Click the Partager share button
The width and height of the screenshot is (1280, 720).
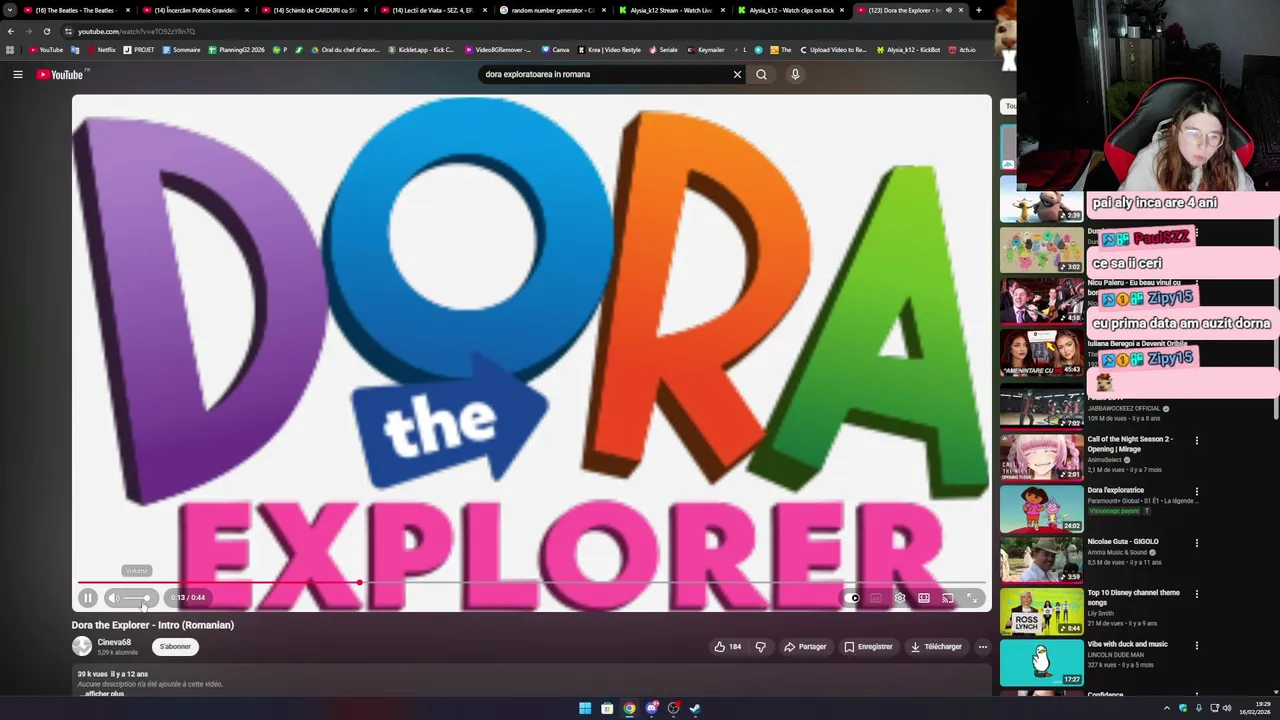point(805,647)
